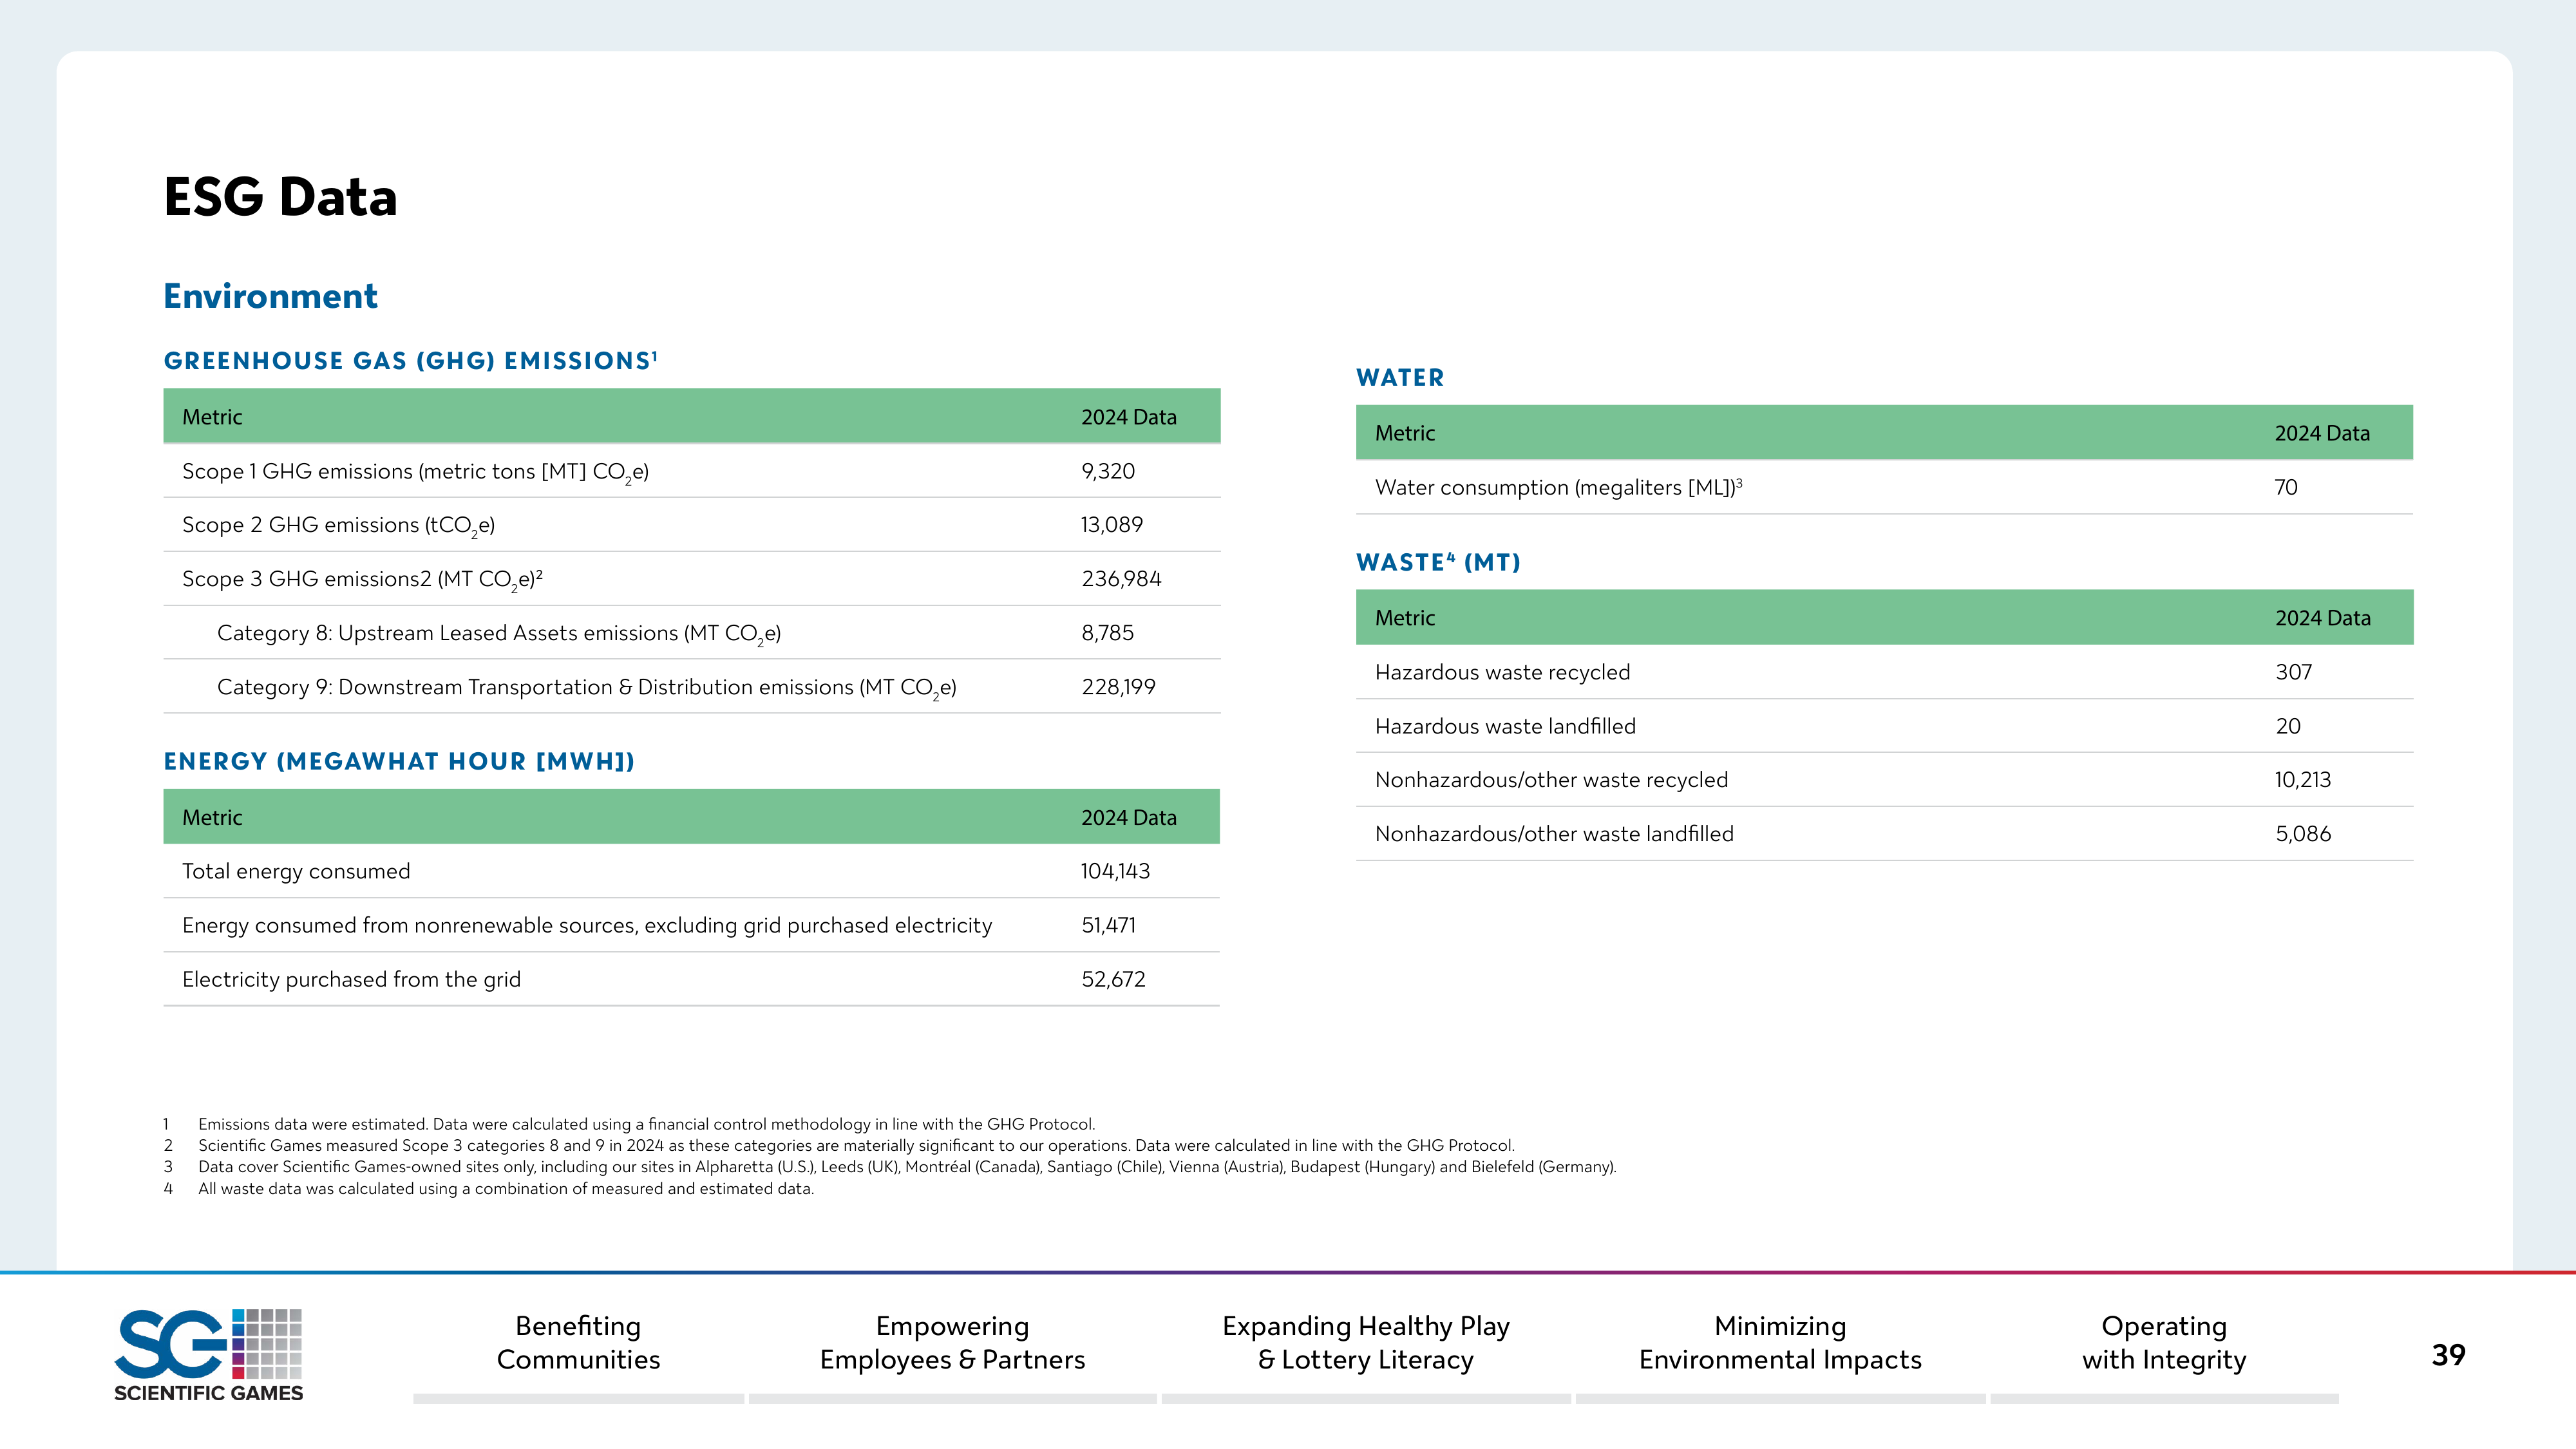The width and height of the screenshot is (2576, 1449).
Task: Select Hazardous waste landfilled value 20
Action: point(2288,726)
